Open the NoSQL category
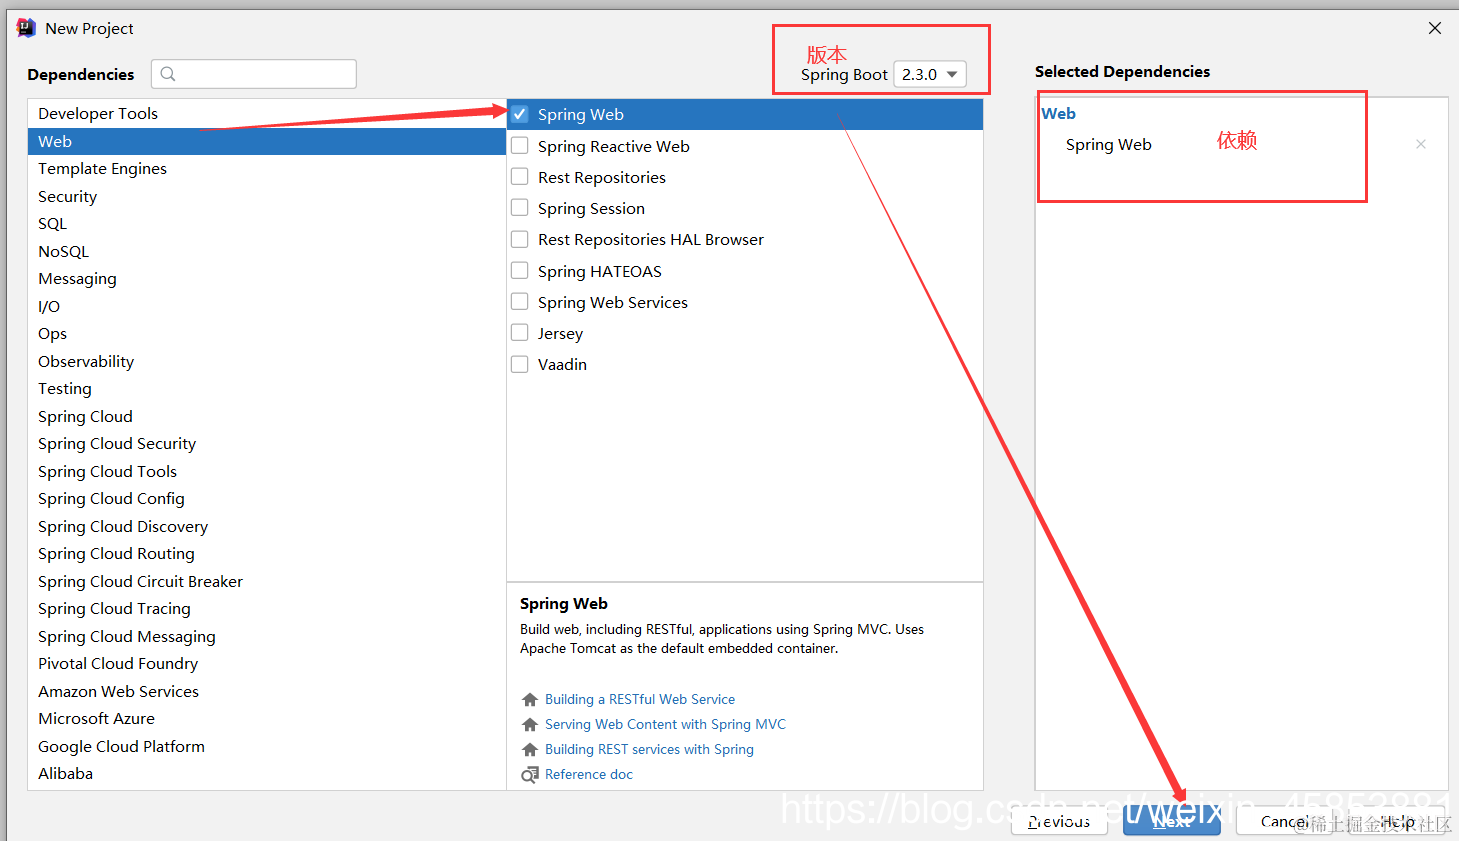The height and width of the screenshot is (841, 1459). (267, 251)
